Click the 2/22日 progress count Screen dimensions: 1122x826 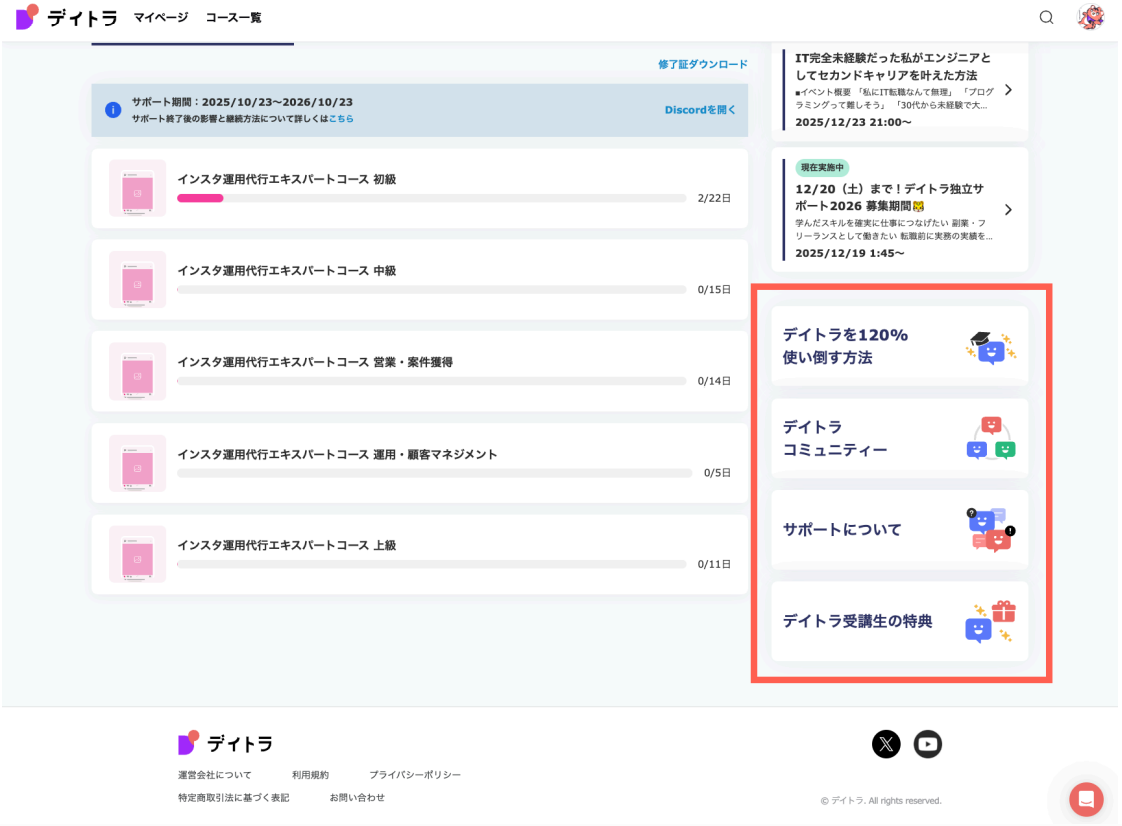click(x=714, y=198)
